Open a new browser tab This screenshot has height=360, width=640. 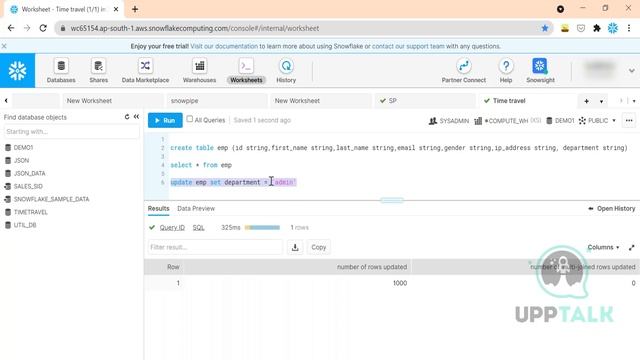[x=135, y=9]
